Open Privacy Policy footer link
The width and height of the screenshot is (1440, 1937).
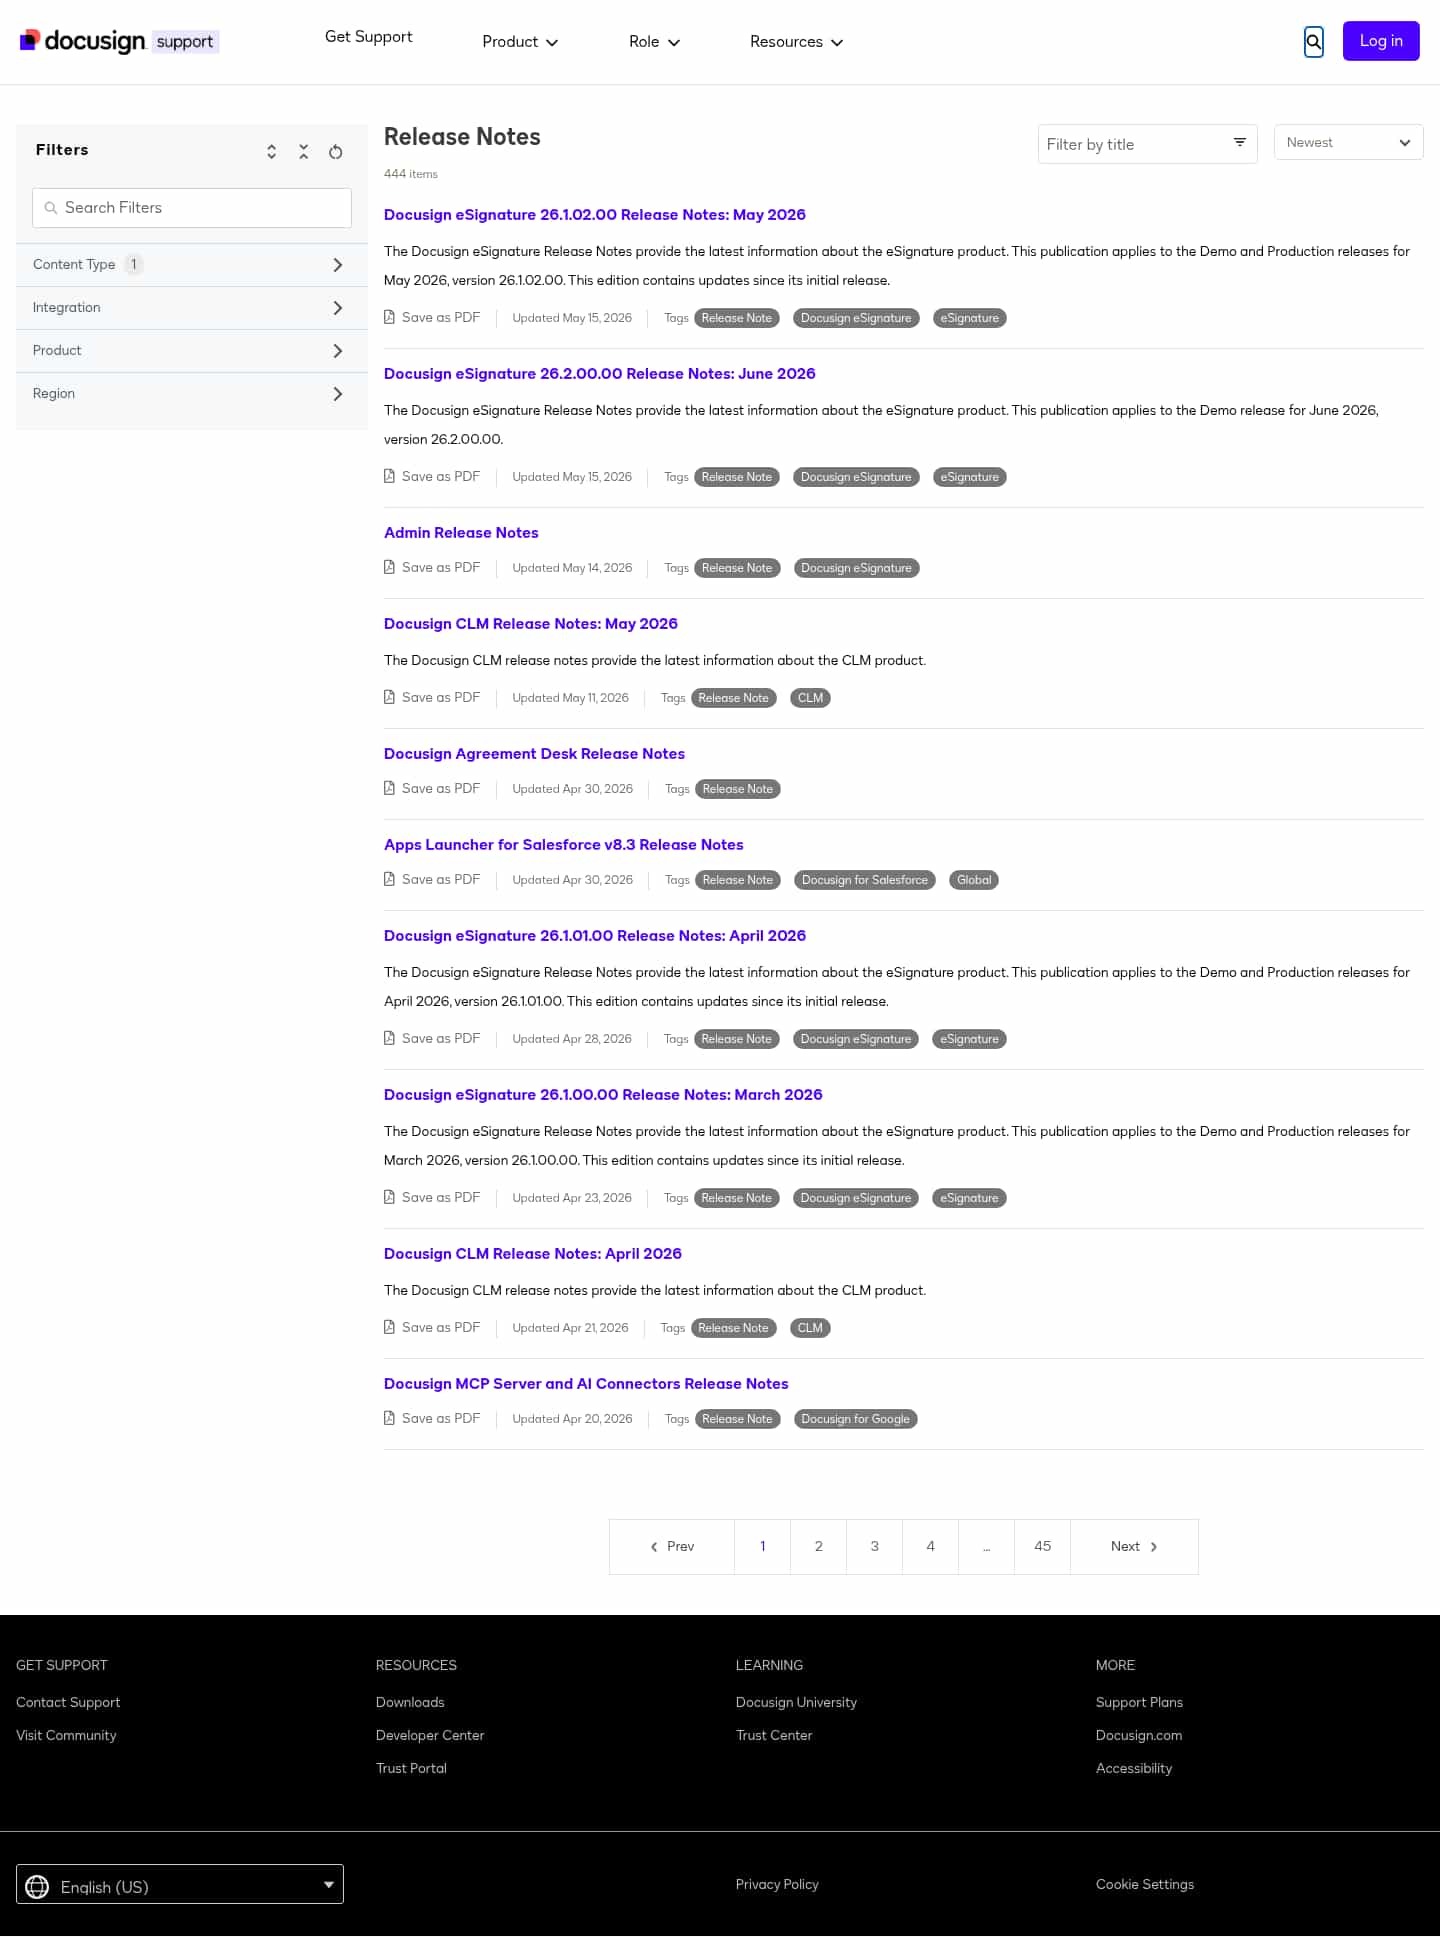pos(777,1884)
